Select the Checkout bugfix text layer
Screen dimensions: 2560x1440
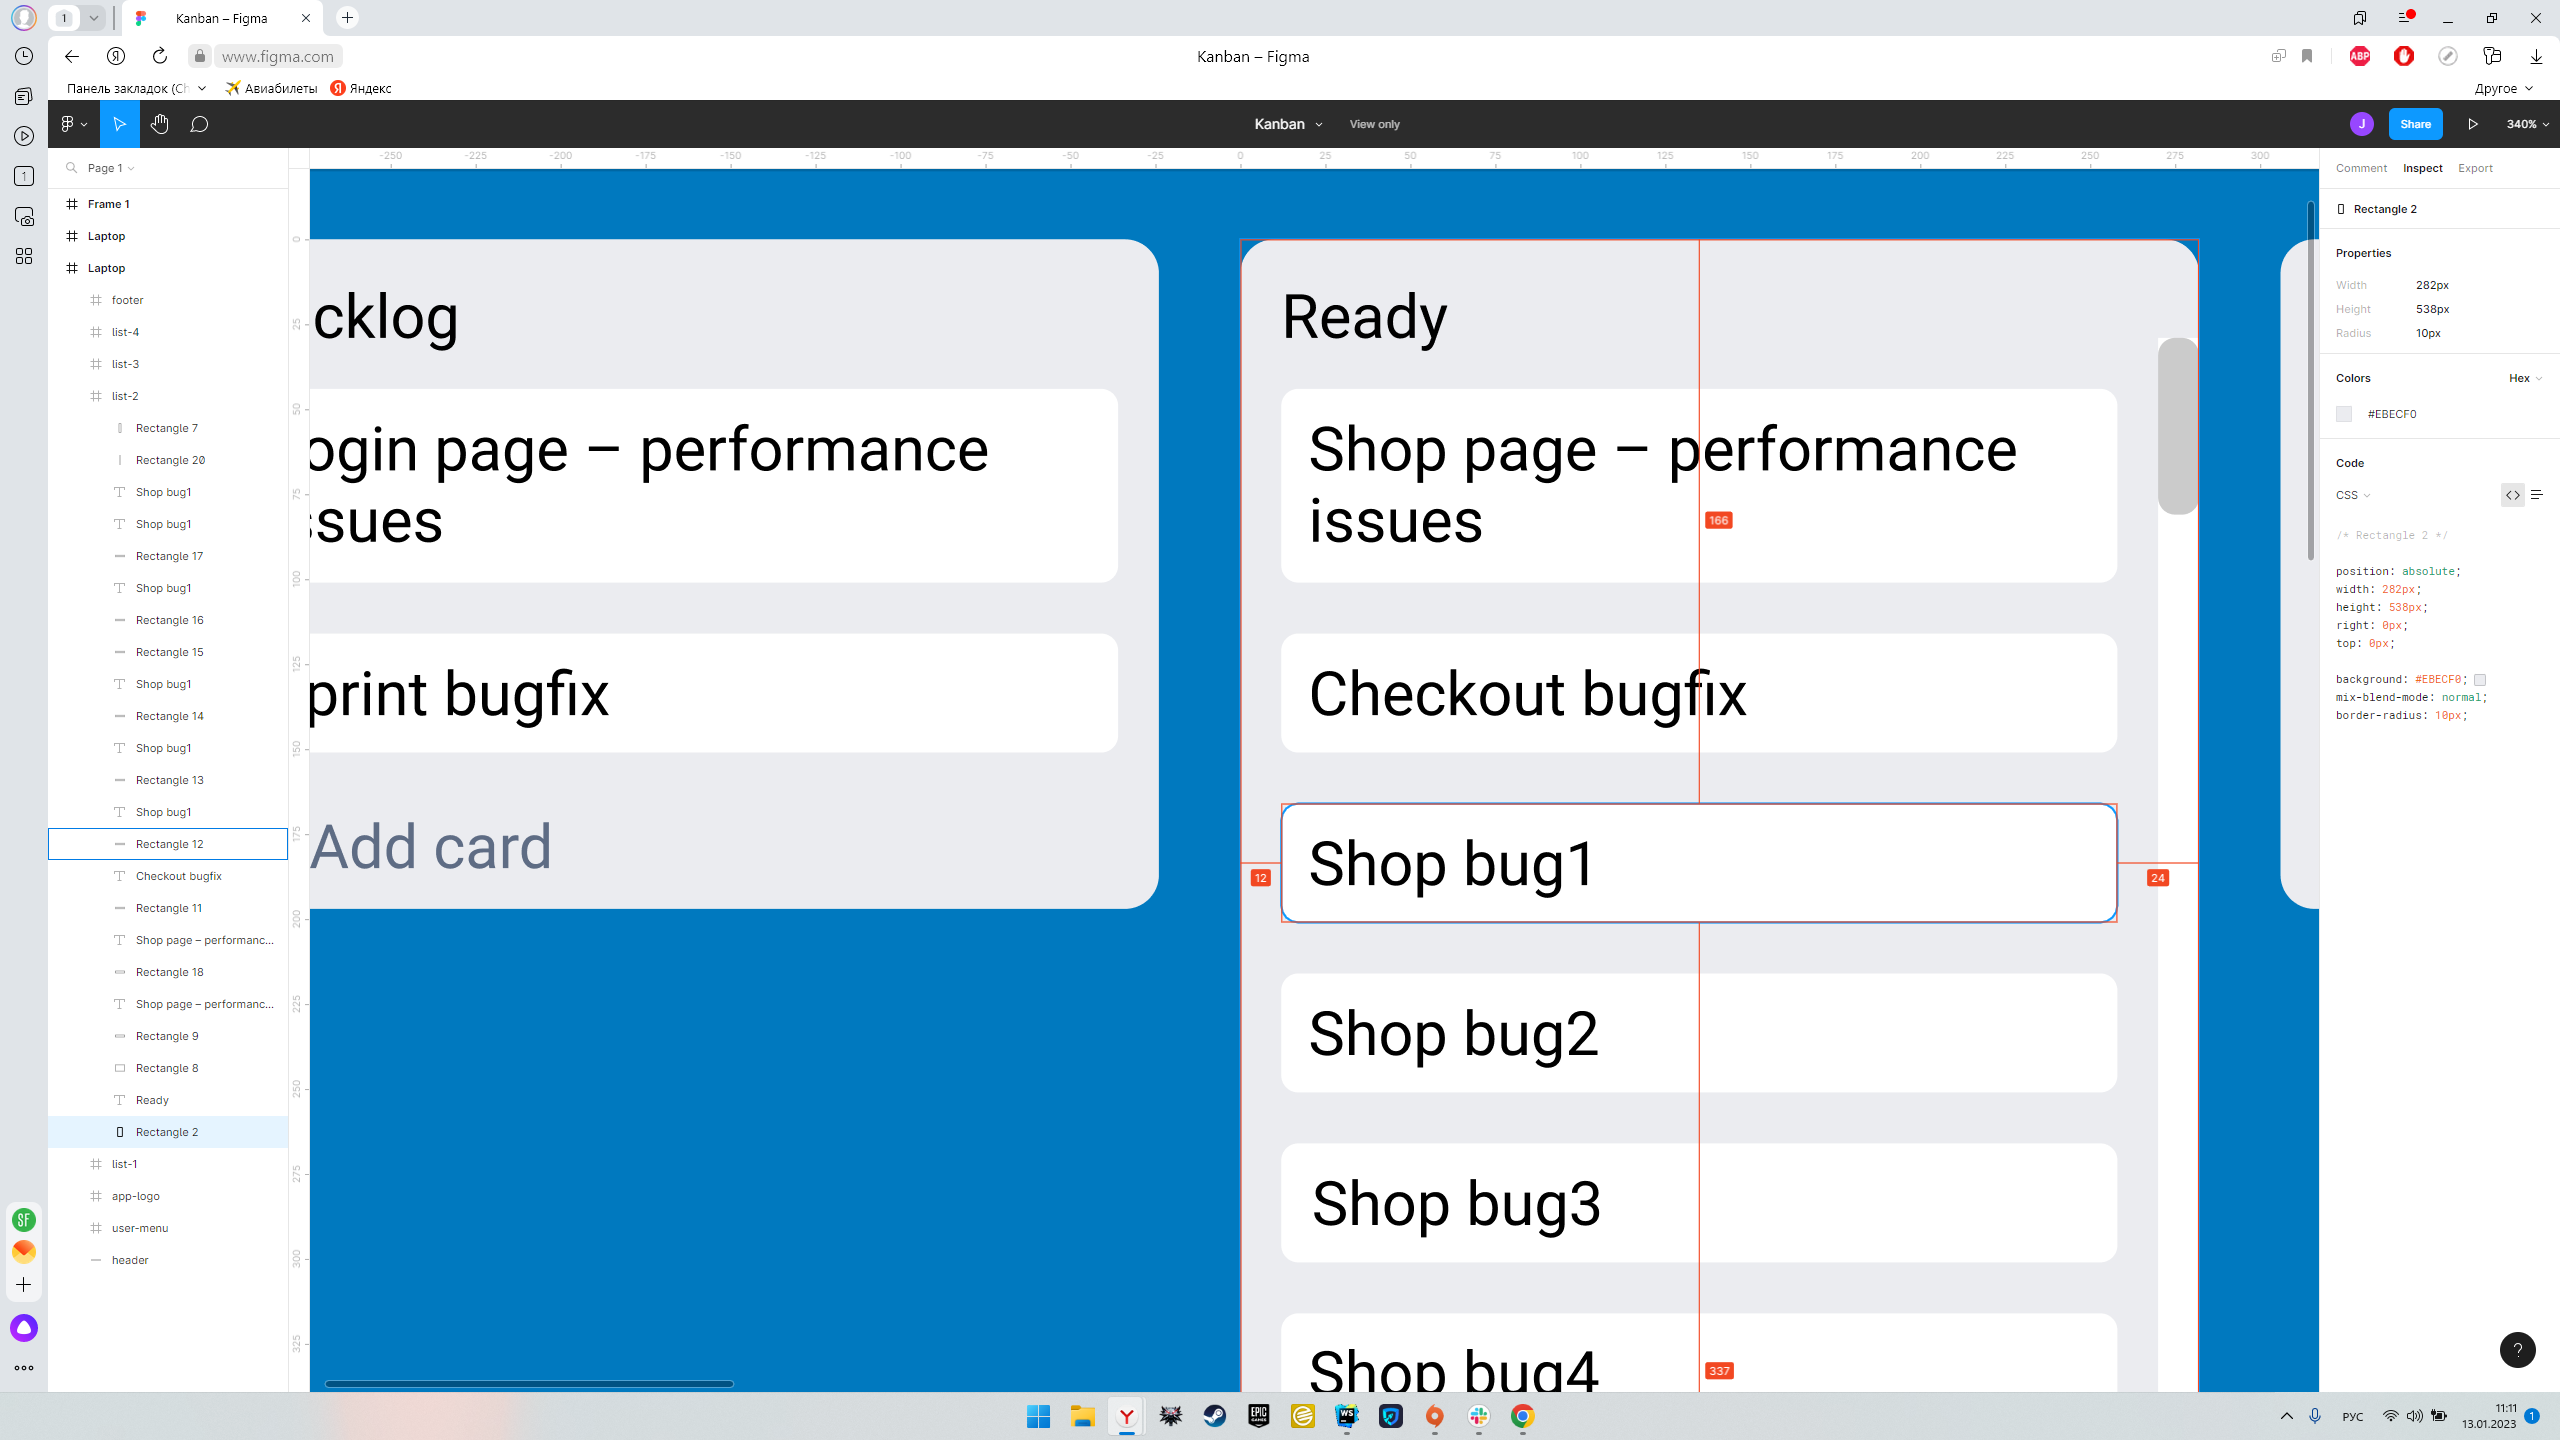(x=168, y=876)
